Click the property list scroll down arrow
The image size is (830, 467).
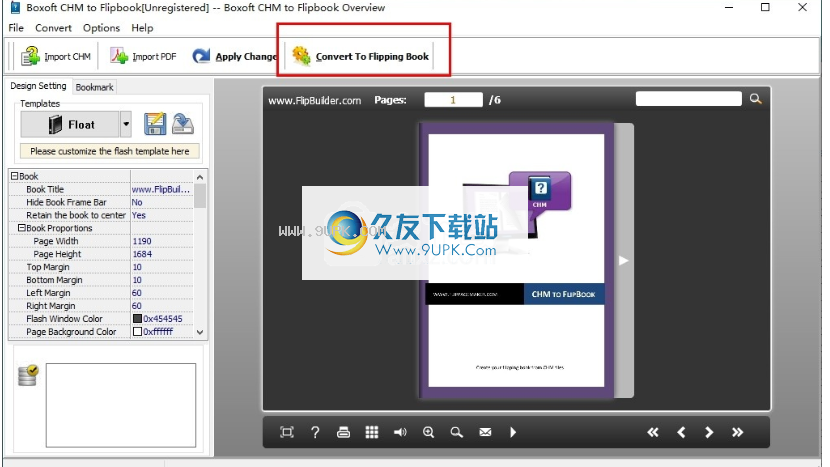click(200, 333)
